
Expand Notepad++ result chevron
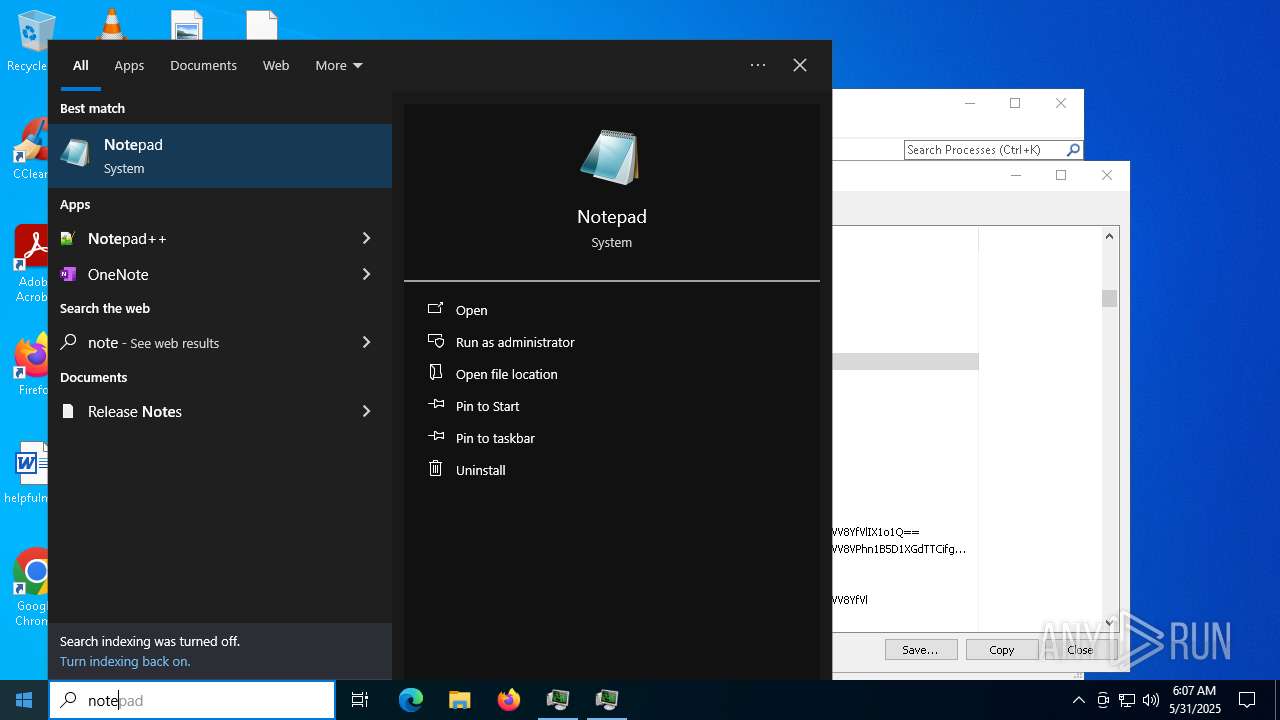[x=366, y=238]
